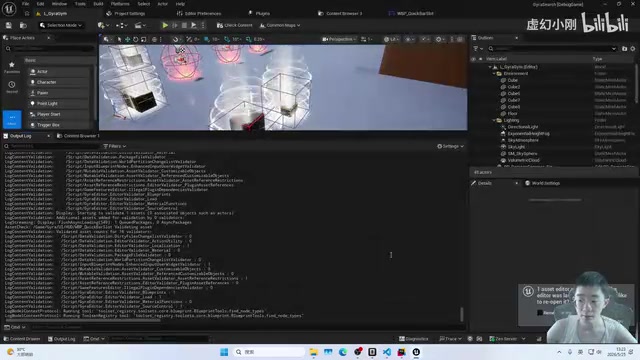Open Selection Mode dropdown
This screenshot has width=640, height=360.
click(61, 25)
